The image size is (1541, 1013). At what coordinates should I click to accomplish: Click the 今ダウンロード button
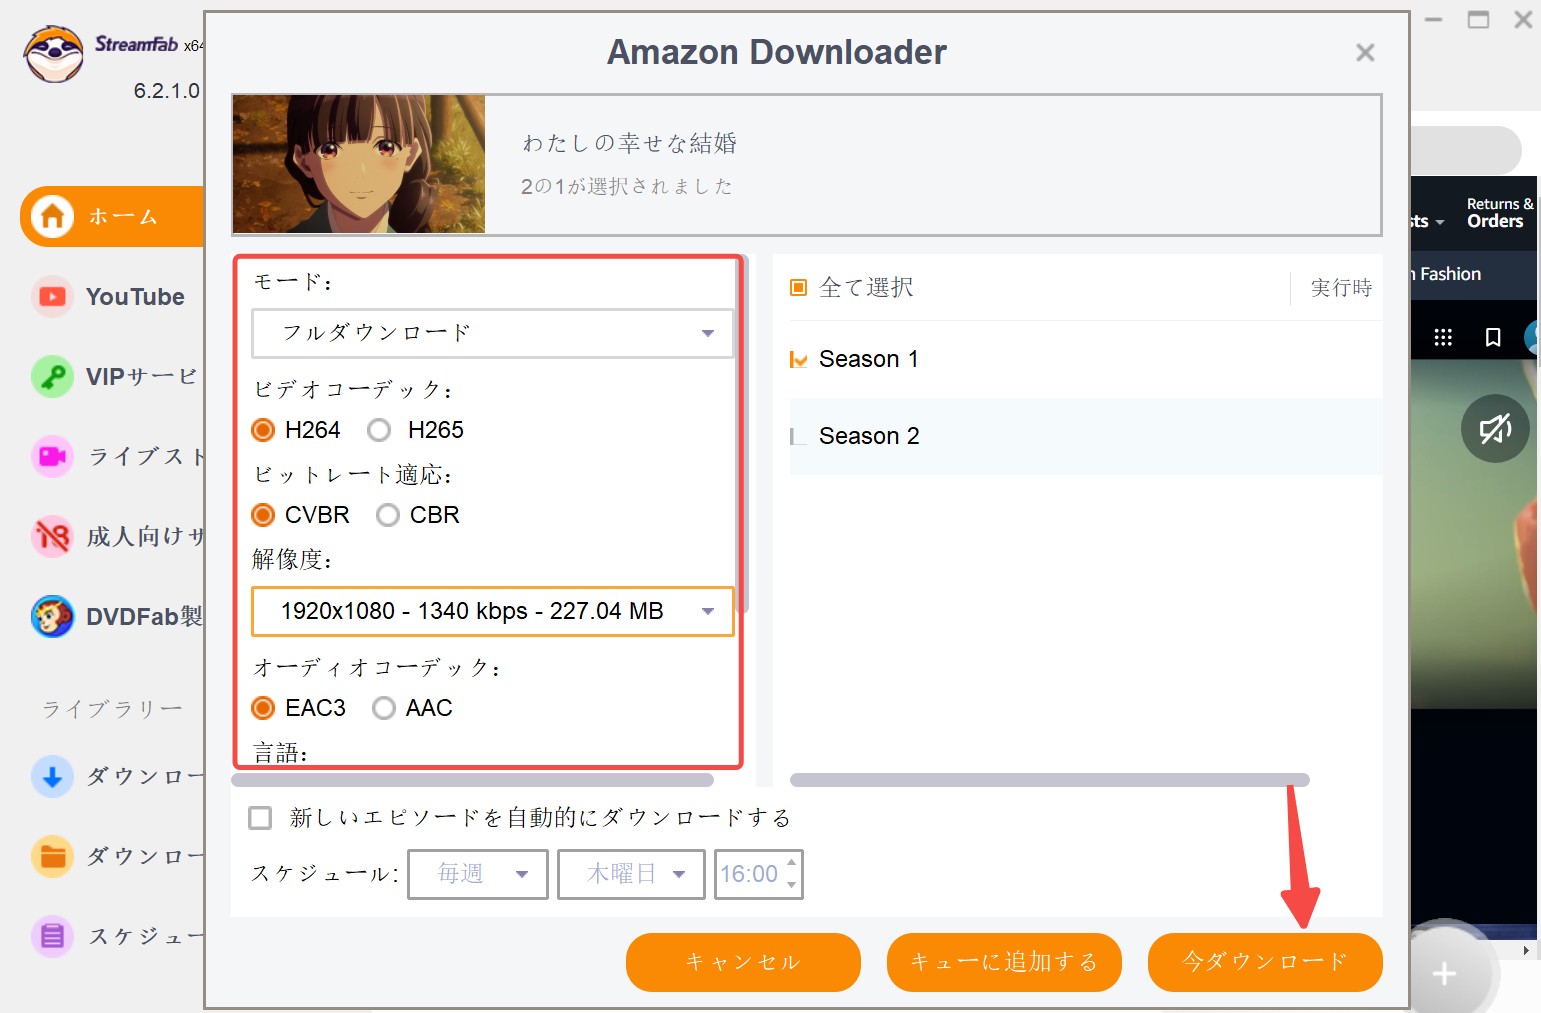tap(1265, 962)
